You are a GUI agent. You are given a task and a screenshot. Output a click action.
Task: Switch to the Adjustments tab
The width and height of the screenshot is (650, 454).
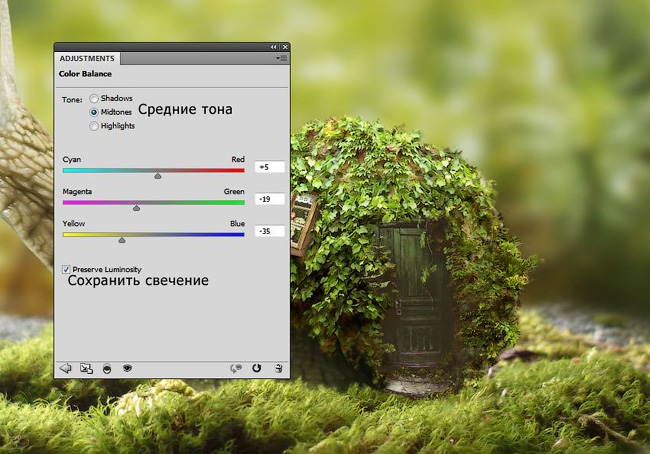coord(88,59)
